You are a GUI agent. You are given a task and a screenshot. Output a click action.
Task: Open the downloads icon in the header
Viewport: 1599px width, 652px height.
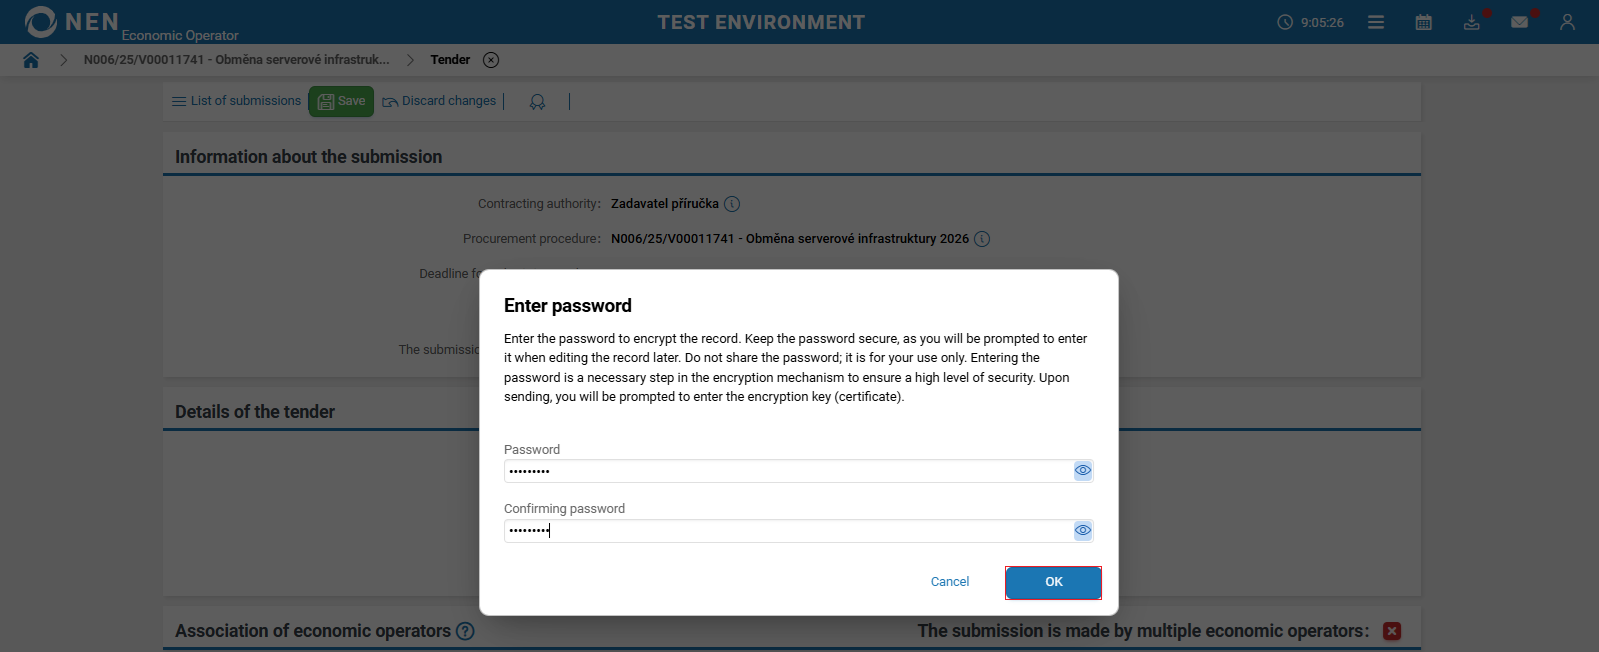click(1472, 22)
